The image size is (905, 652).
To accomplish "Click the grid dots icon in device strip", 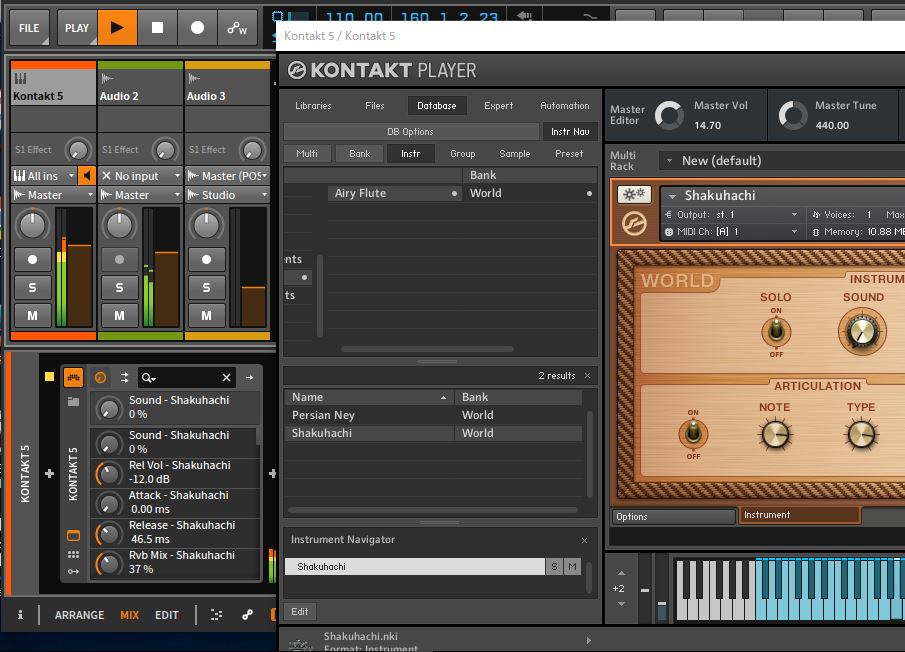I will coord(73,554).
